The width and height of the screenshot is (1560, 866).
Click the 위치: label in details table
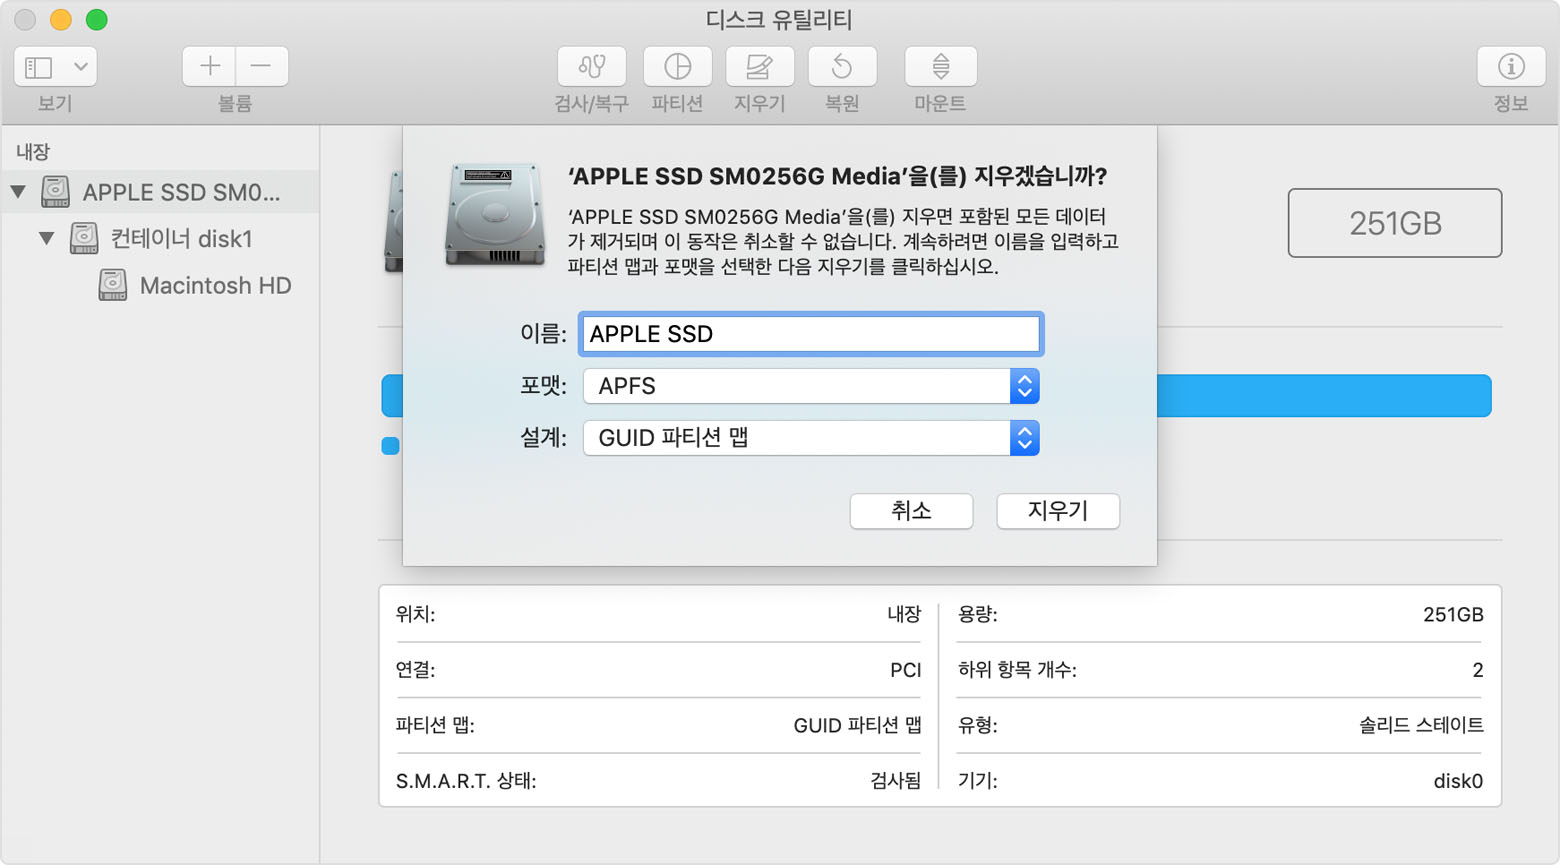415,614
